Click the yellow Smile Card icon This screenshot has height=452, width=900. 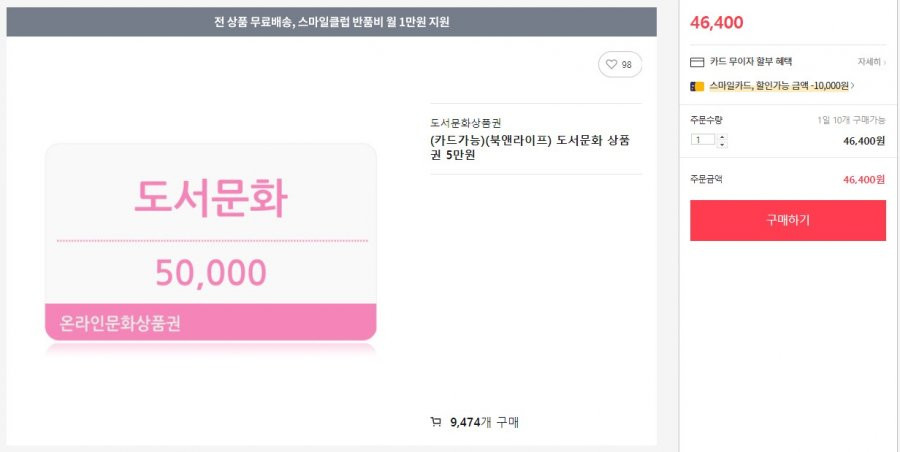point(697,87)
